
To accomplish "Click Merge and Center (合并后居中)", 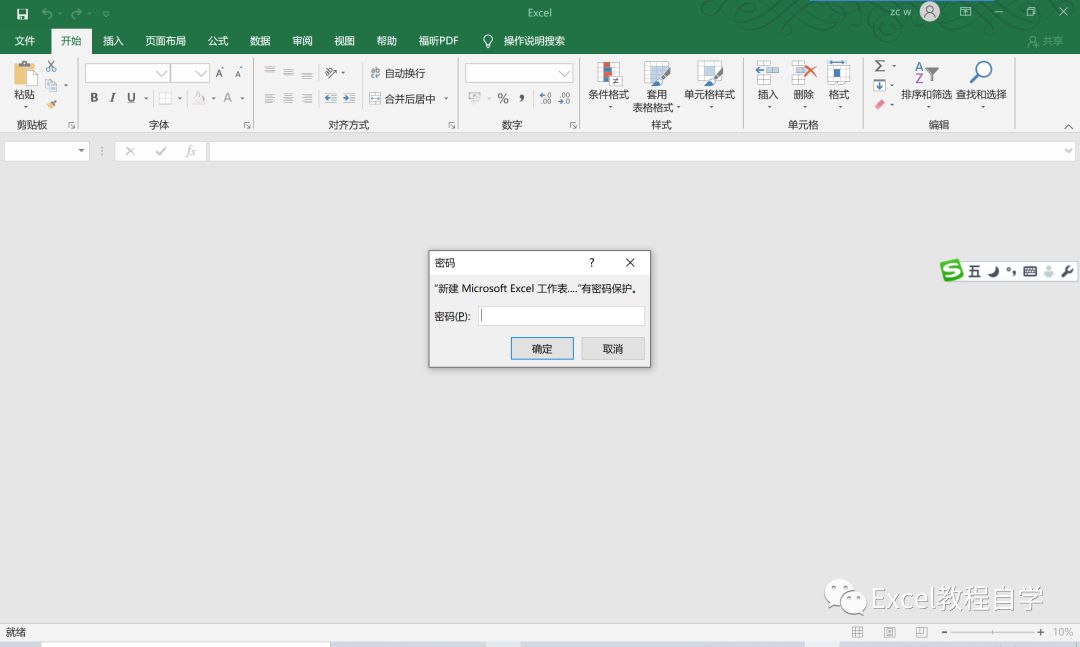I will coord(403,99).
